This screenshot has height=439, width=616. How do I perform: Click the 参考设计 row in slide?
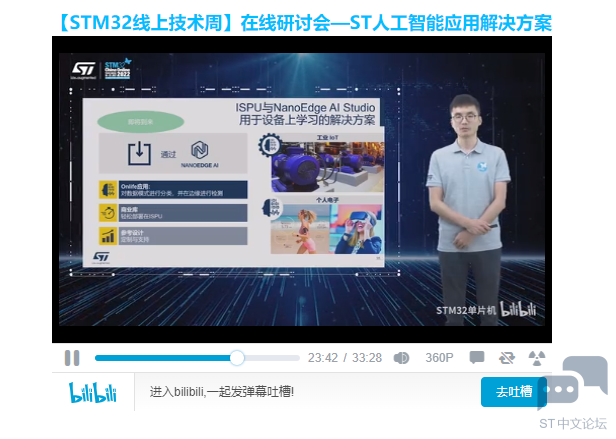coord(173,236)
